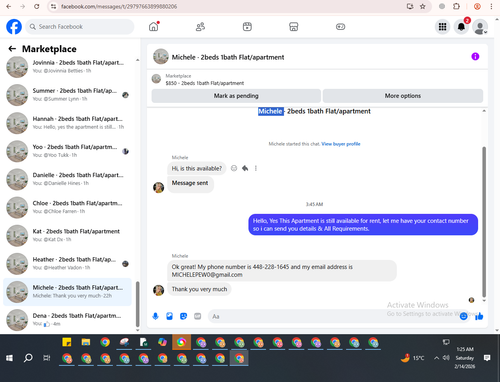Screen dimensions: 500x382
Task: Open the Windows action center notifications
Action: [487, 358]
